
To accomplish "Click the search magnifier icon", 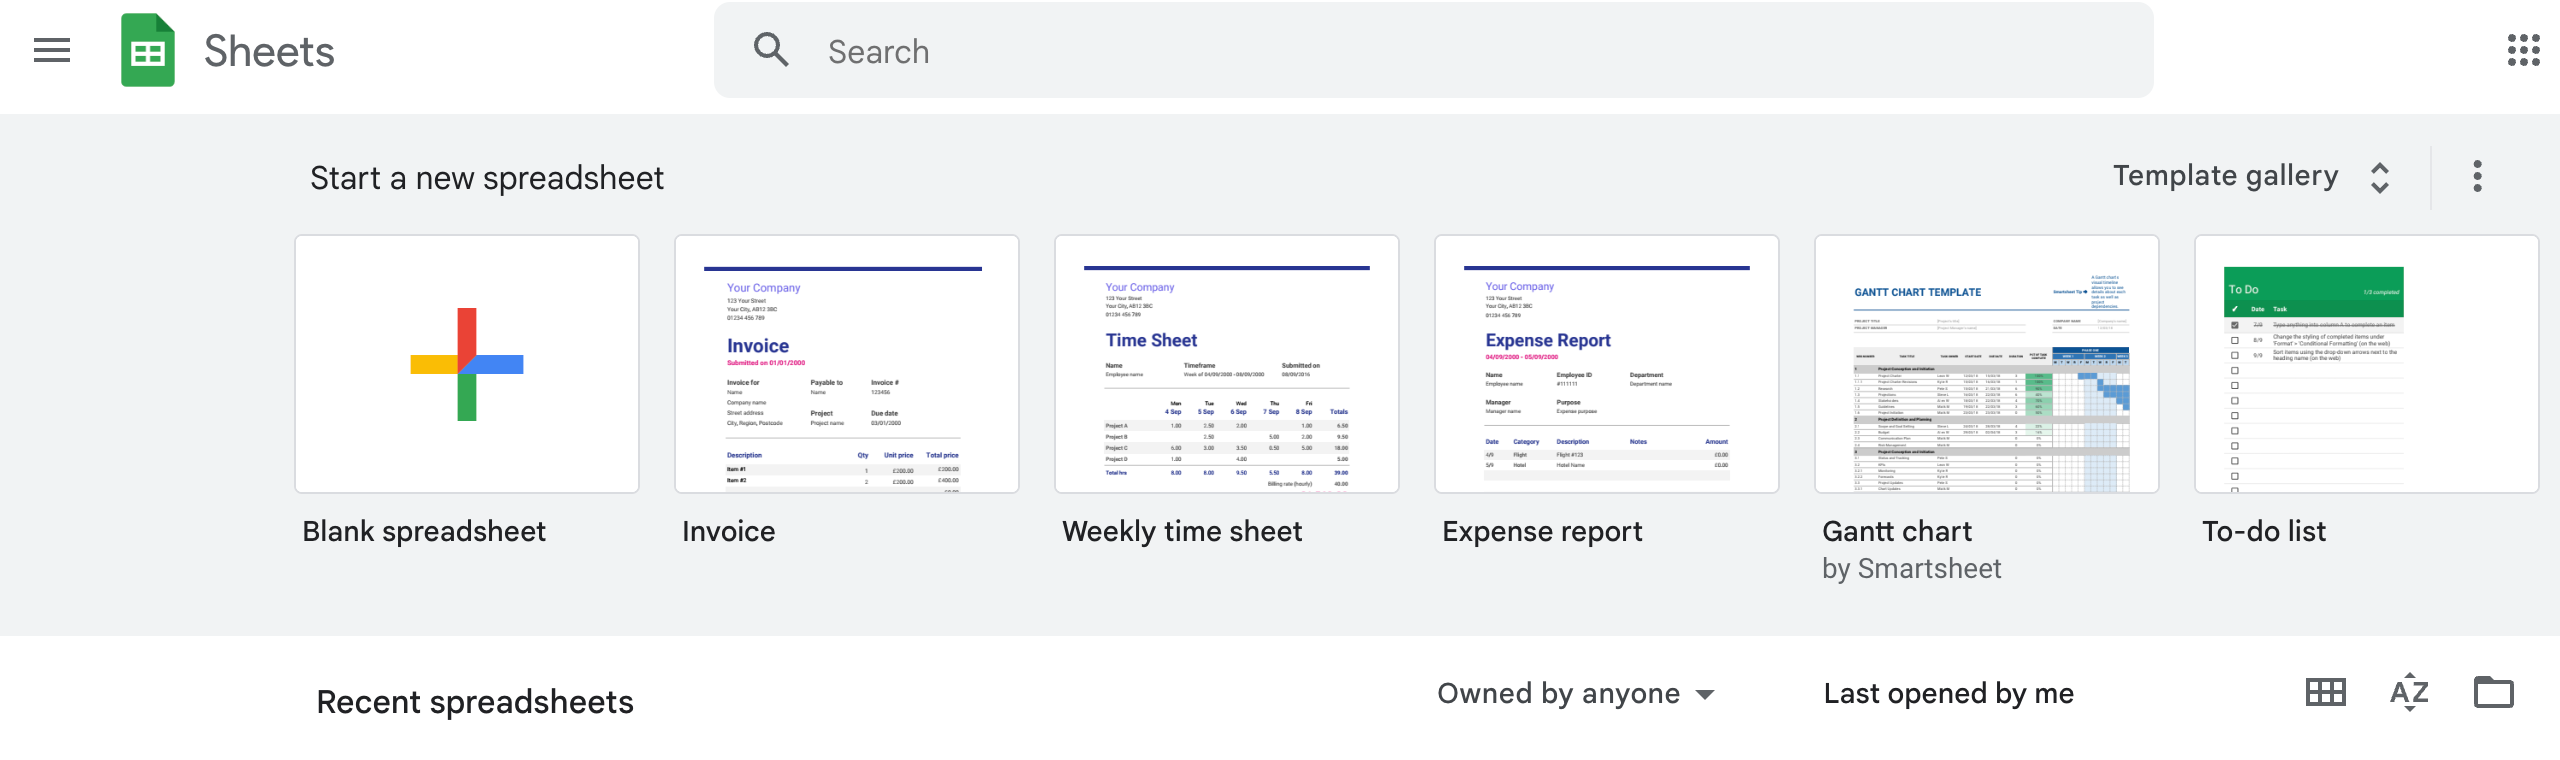I will [771, 50].
